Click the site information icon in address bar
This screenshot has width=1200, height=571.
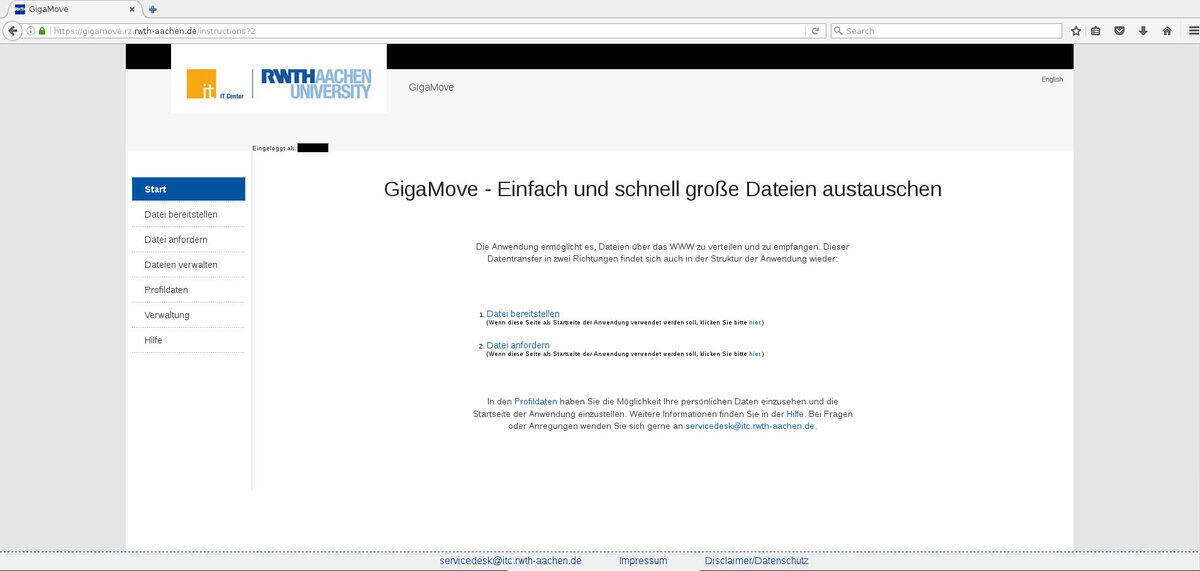[30, 31]
